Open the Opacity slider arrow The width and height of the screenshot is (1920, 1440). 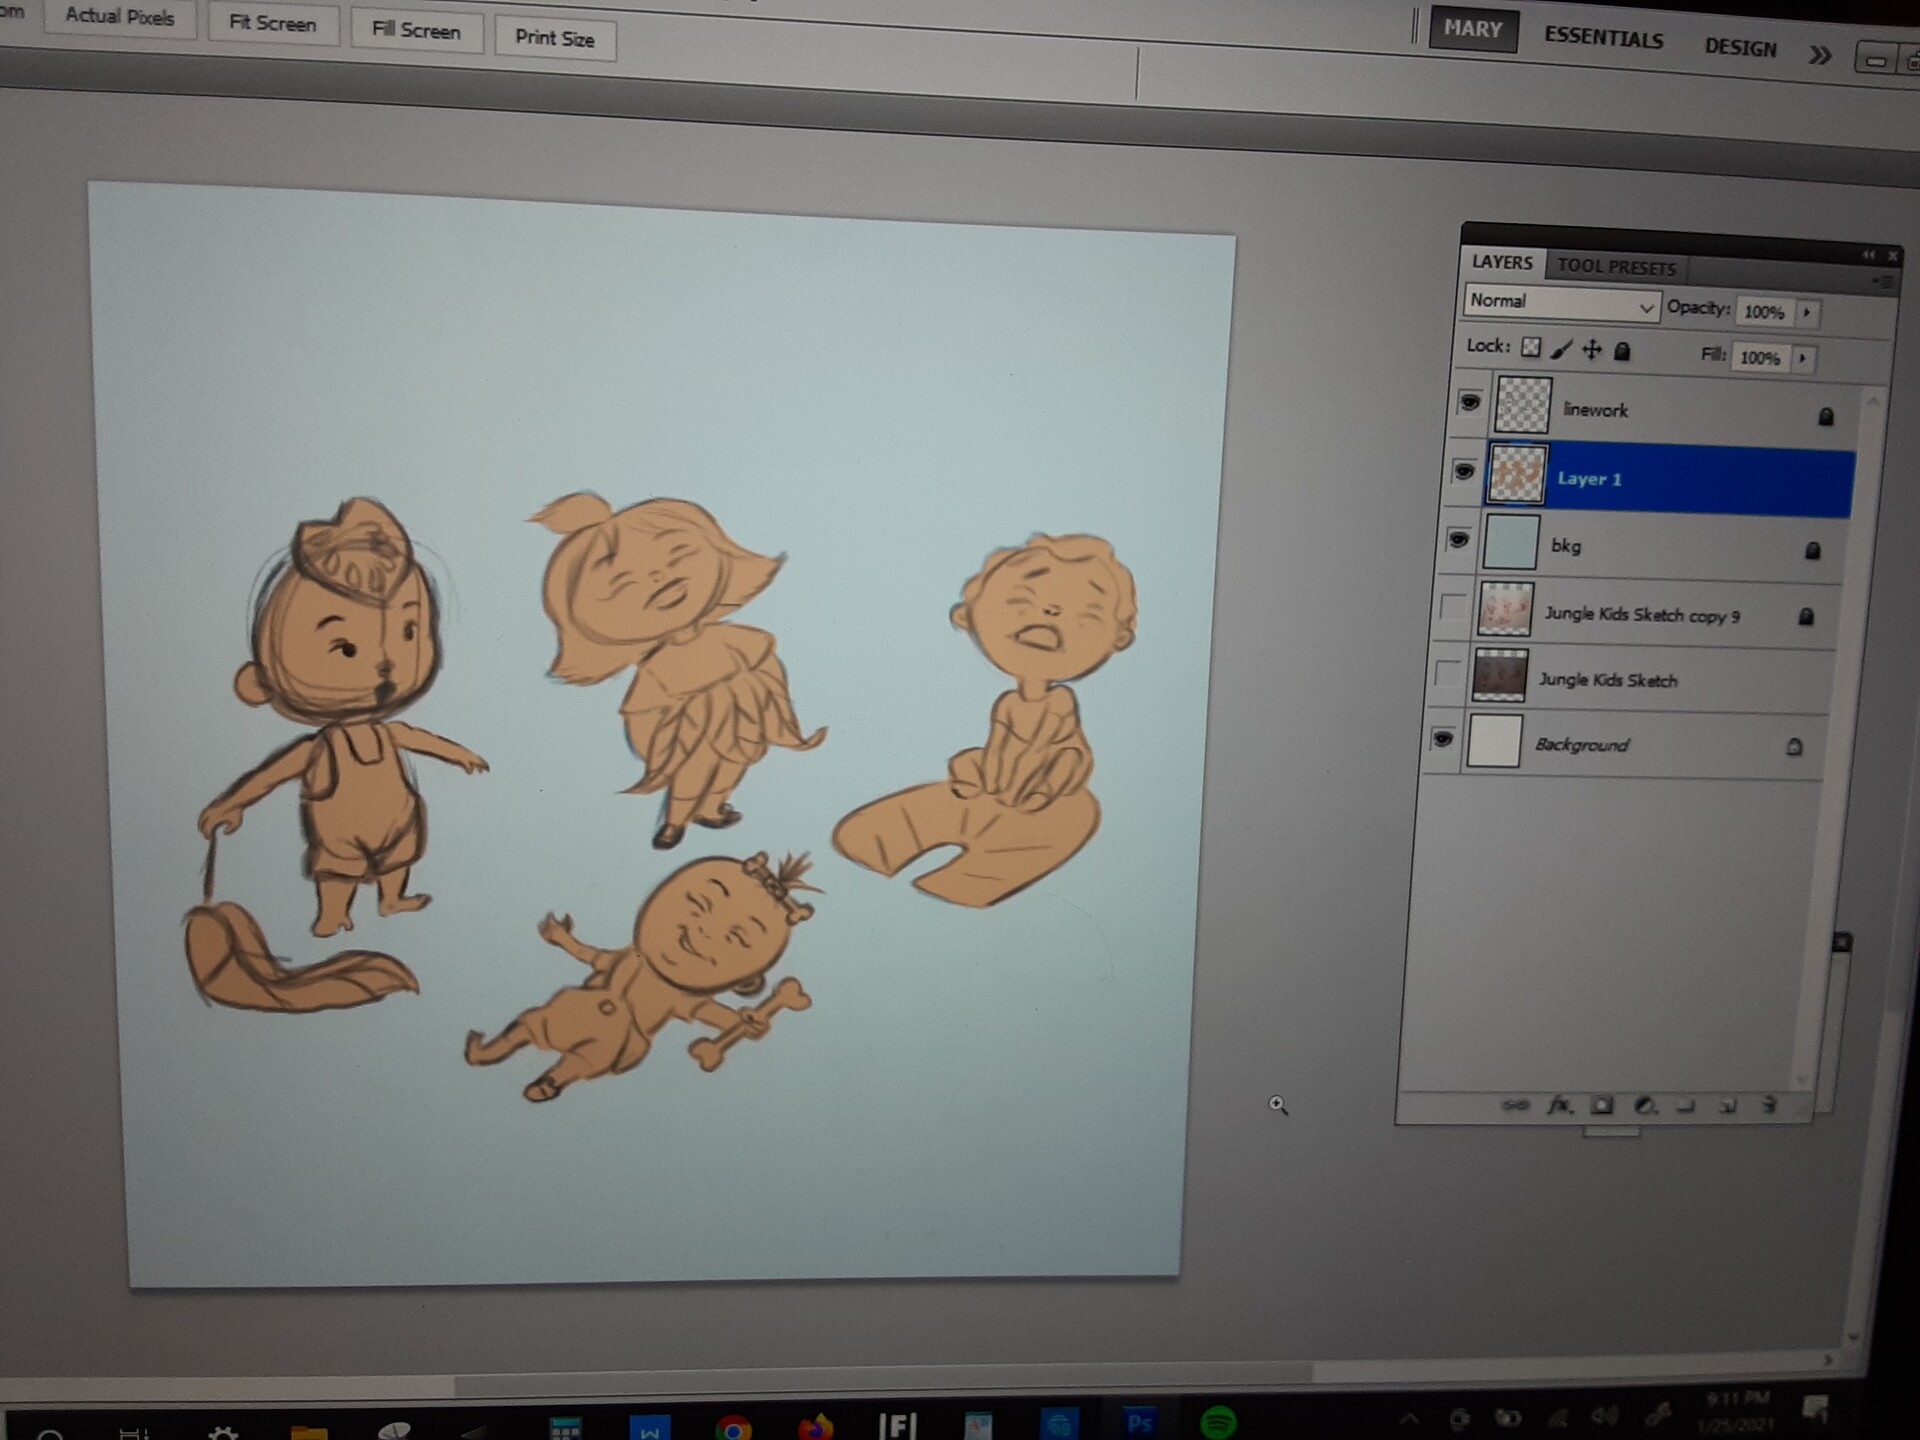point(1807,313)
